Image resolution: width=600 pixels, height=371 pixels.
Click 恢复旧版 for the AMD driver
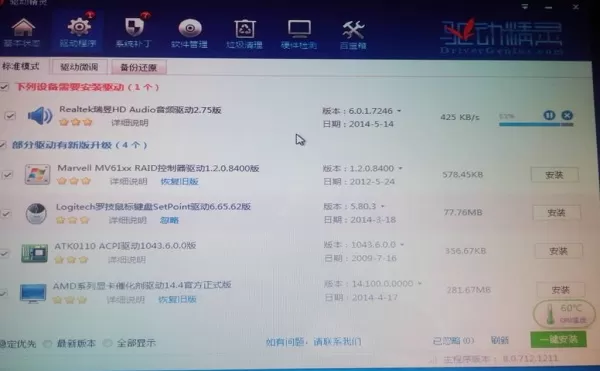pos(177,299)
